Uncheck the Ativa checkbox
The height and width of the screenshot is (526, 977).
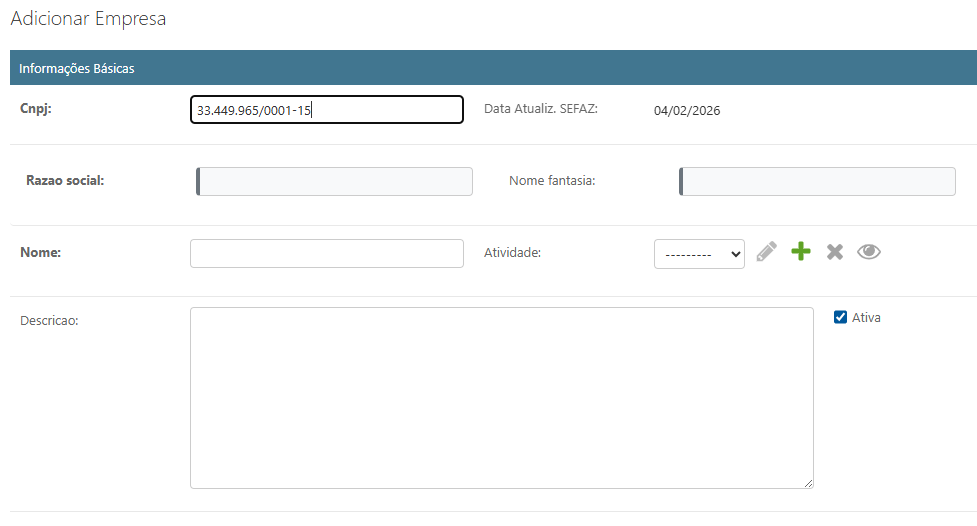[x=840, y=318]
